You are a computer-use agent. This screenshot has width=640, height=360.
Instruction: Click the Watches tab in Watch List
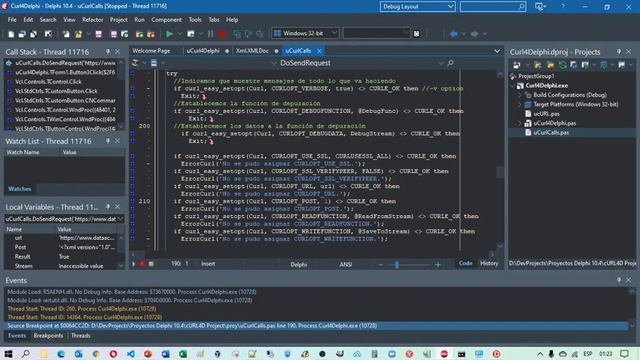20,189
